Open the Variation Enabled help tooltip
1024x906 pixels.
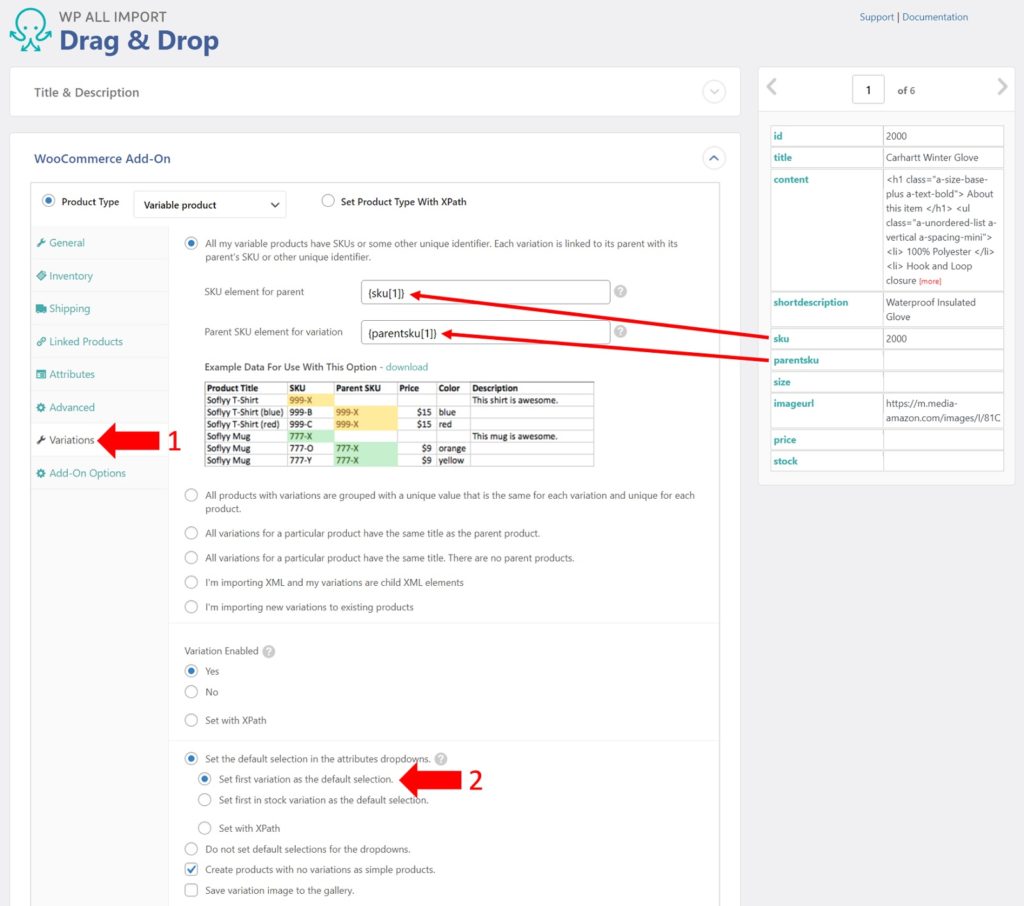(268, 651)
